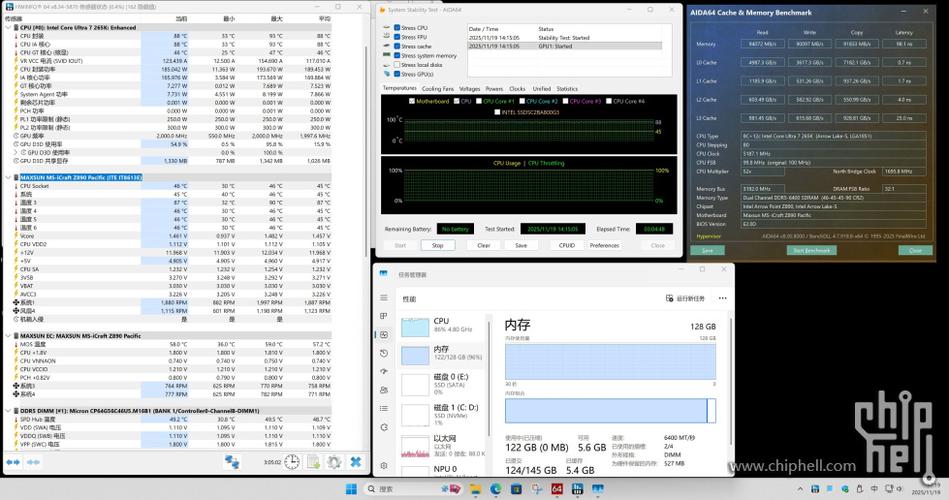Viewport: 949px width, 500px height.
Task: Open Task Manager hamburger navigation menu
Action: tap(384, 298)
